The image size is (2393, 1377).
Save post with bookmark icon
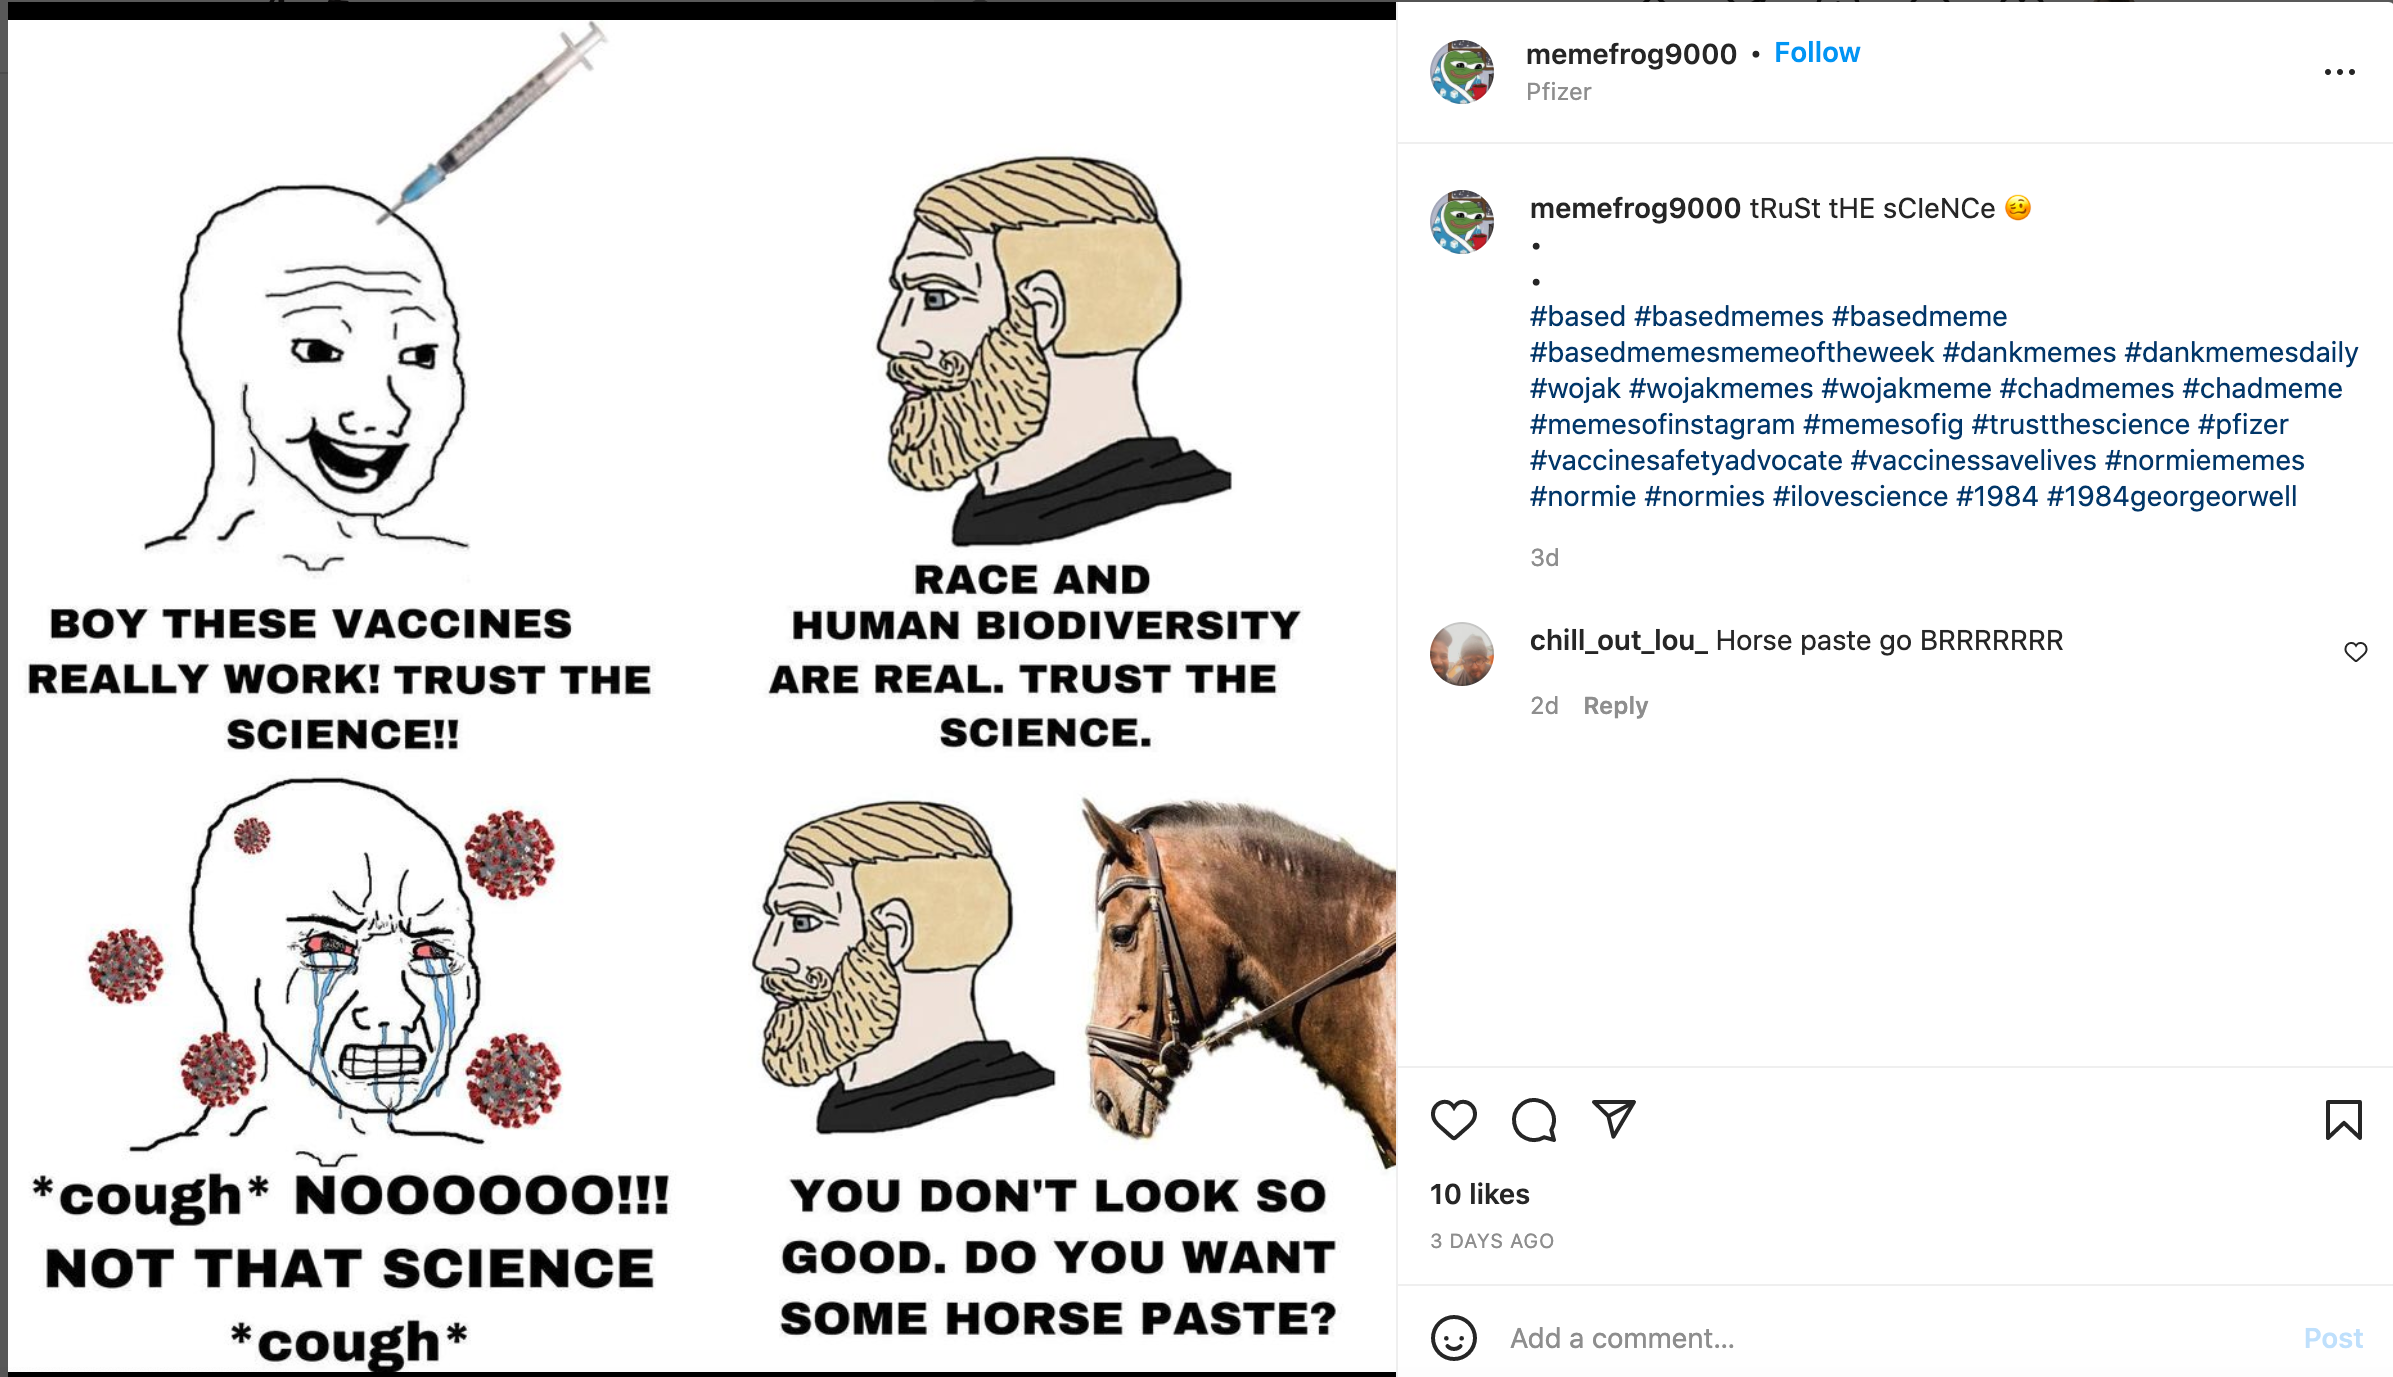click(x=2343, y=1120)
